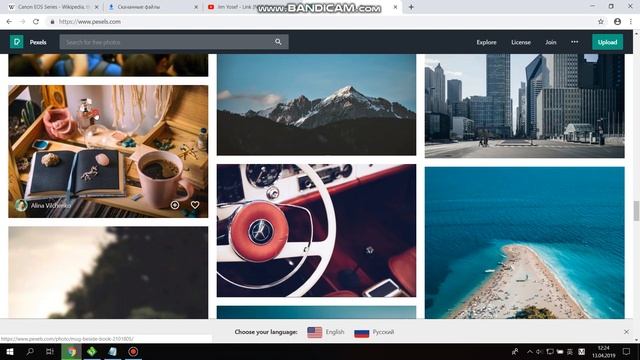Viewport: 640px width, 360px height.
Task: Click the Pexels logo icon
Action: (x=17, y=42)
